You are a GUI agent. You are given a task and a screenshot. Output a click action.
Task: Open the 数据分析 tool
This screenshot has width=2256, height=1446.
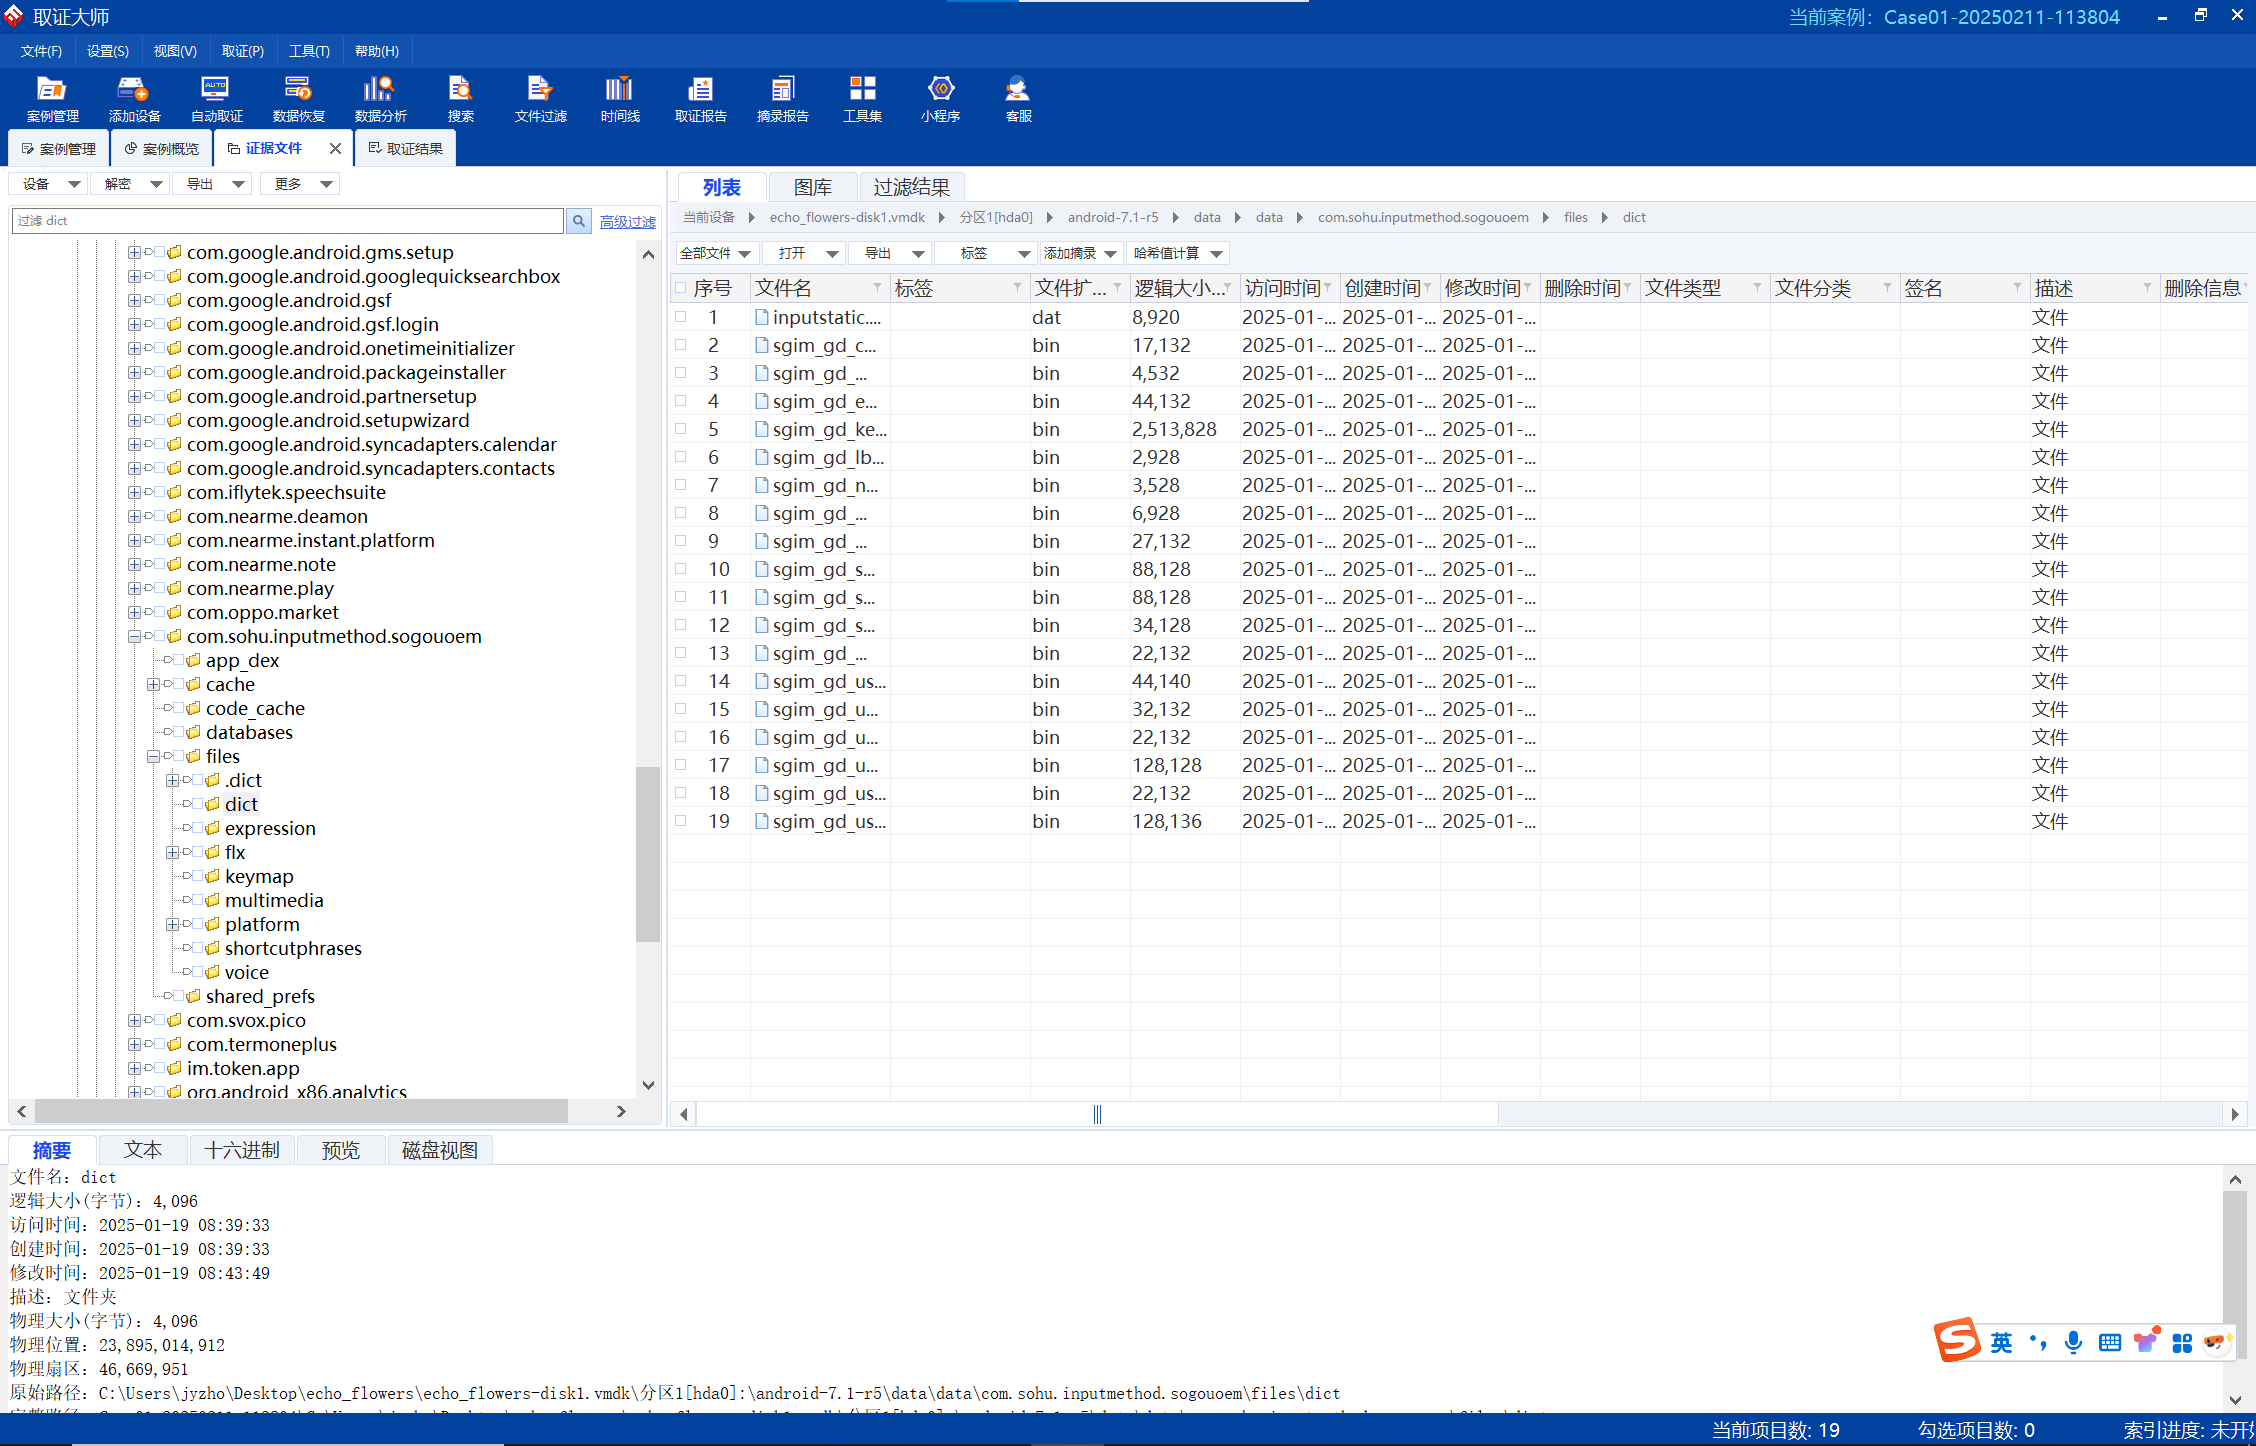tap(380, 99)
